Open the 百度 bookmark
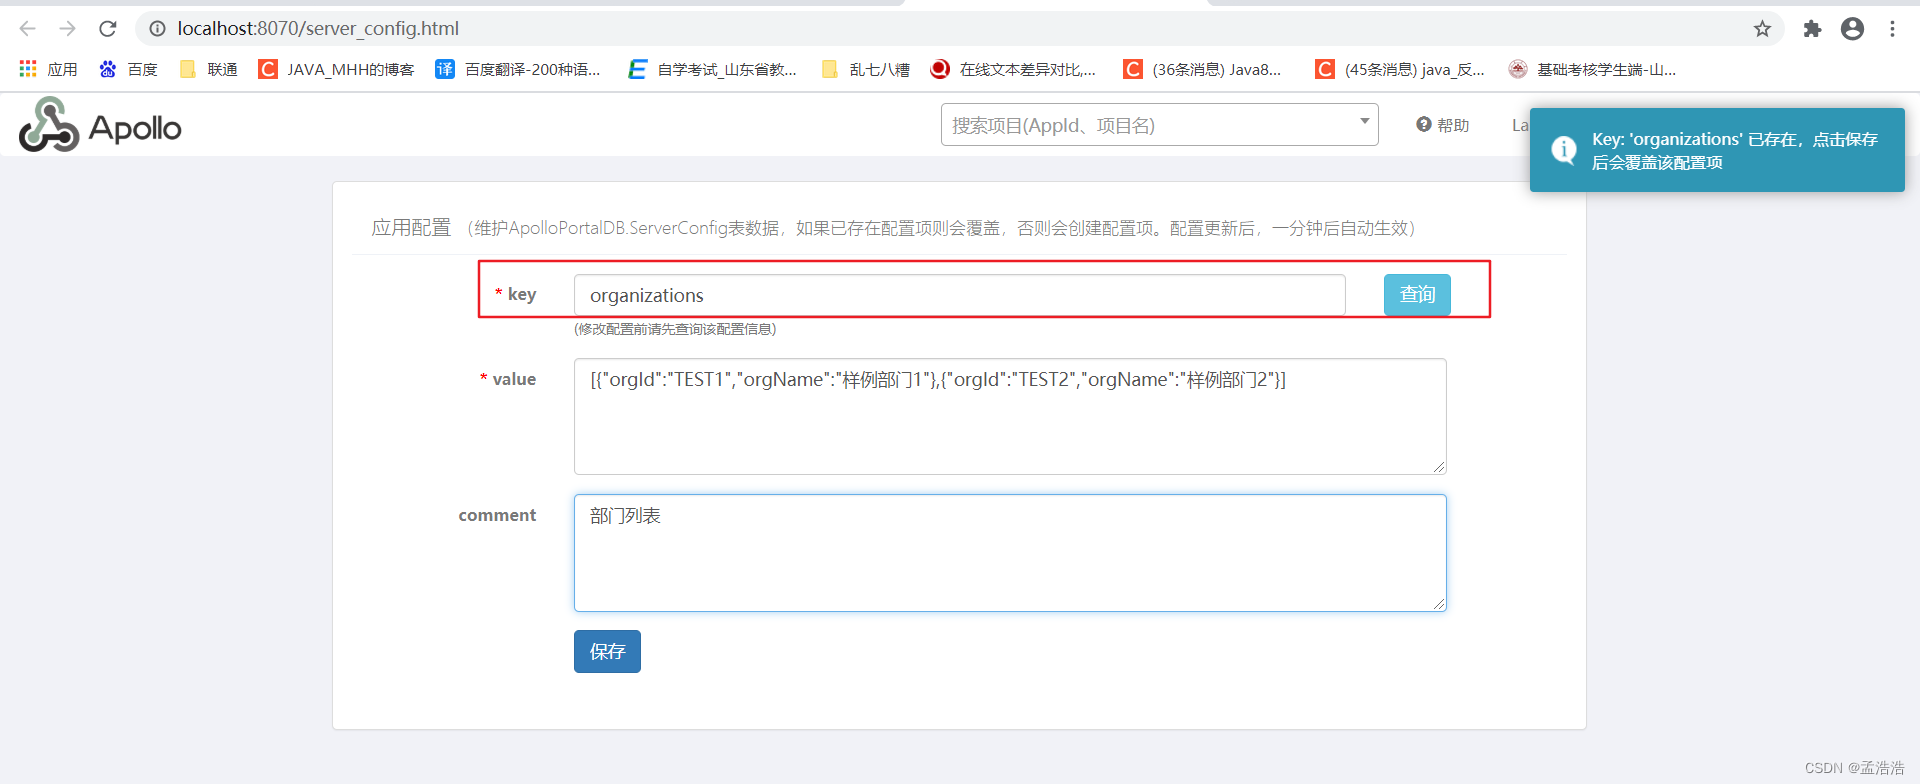This screenshot has height=784, width=1920. [x=128, y=69]
